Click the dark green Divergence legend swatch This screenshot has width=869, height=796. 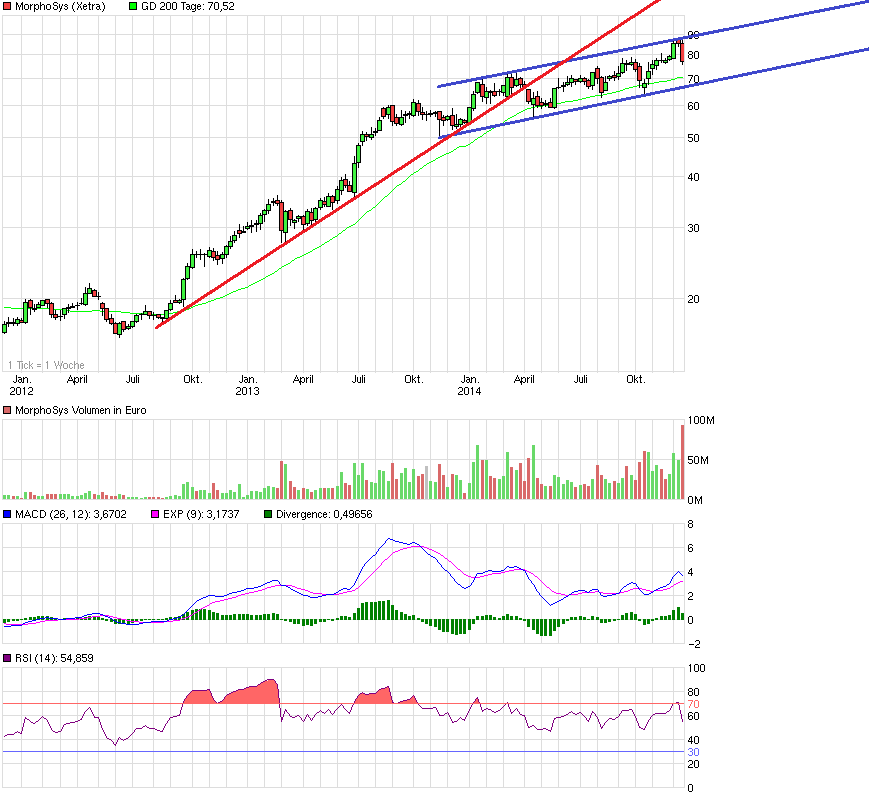click(x=268, y=514)
